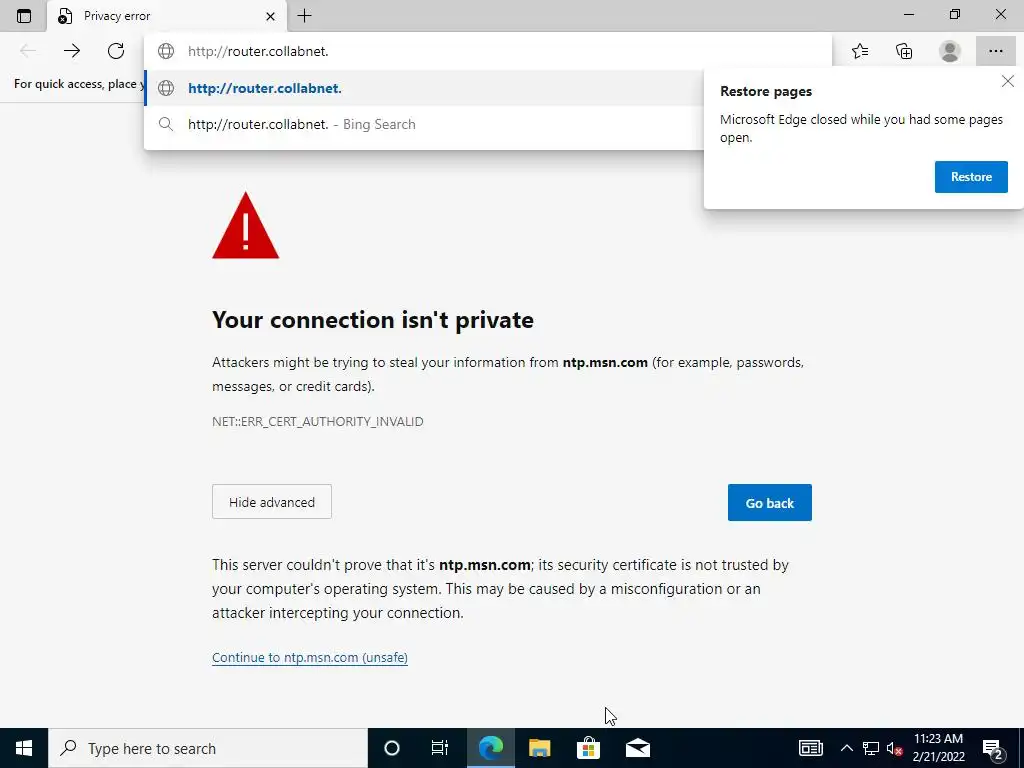
Task: Click the network status tray icon
Action: (x=871, y=748)
